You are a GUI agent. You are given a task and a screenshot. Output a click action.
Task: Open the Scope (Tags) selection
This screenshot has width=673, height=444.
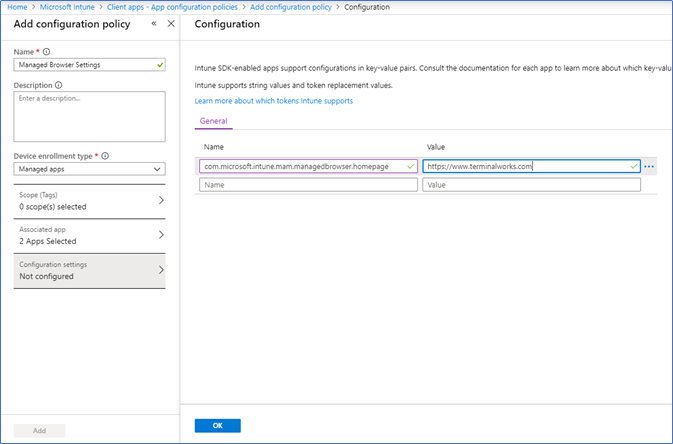[89, 201]
